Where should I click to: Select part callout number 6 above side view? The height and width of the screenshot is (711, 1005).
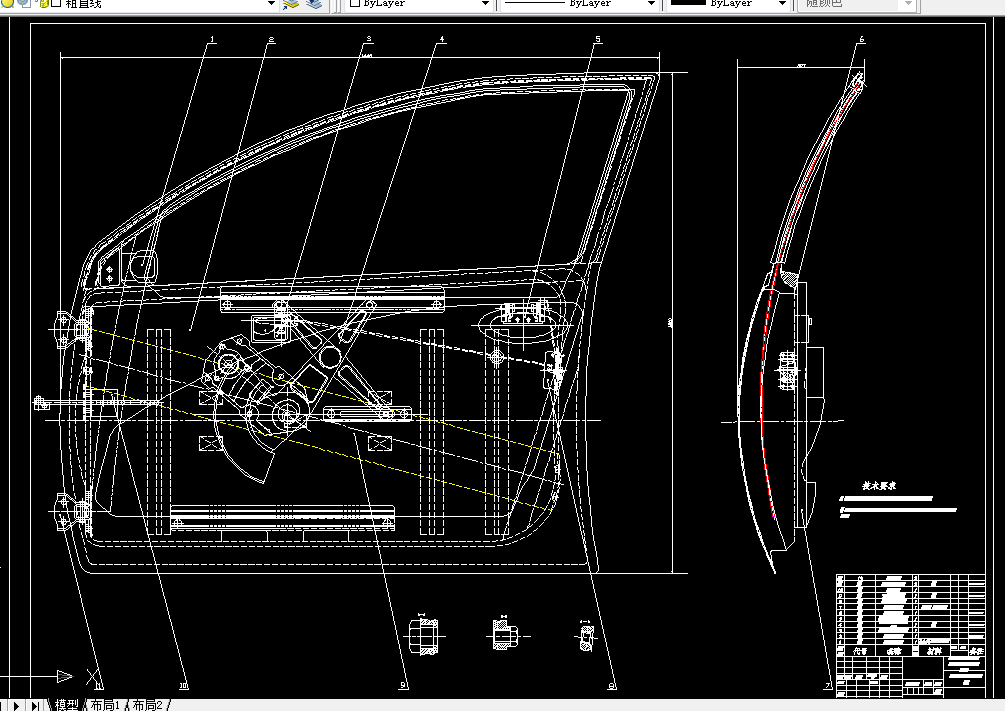(x=861, y=39)
